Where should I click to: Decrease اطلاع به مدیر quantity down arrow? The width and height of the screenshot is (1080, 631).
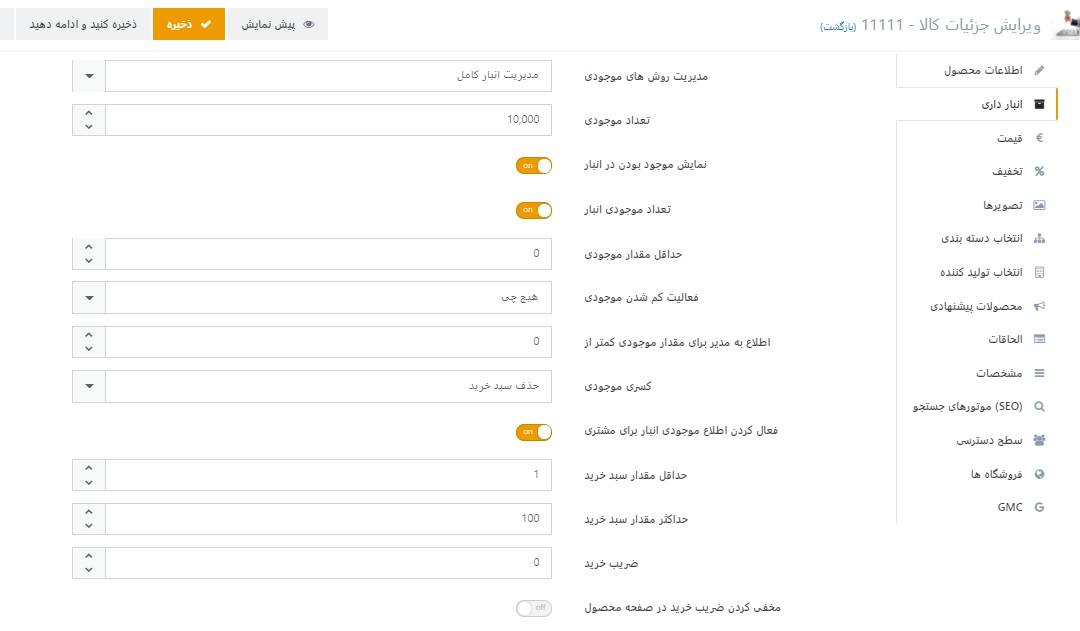[x=88, y=349]
